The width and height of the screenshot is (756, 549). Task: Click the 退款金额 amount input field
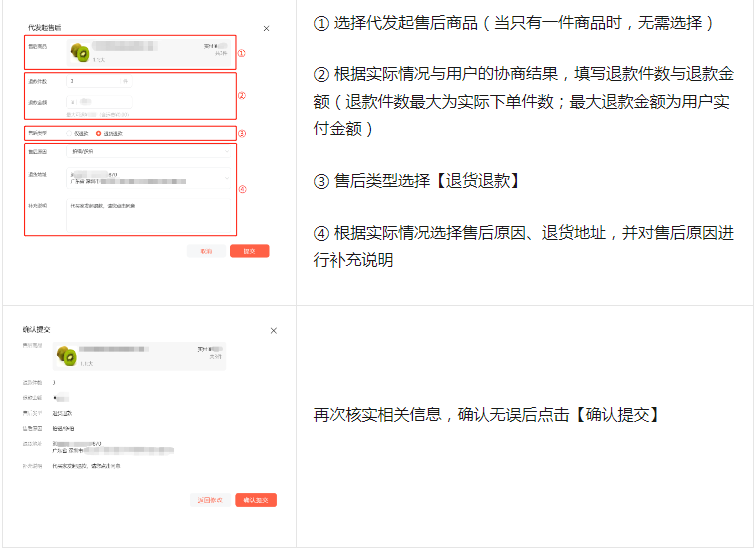point(97,102)
